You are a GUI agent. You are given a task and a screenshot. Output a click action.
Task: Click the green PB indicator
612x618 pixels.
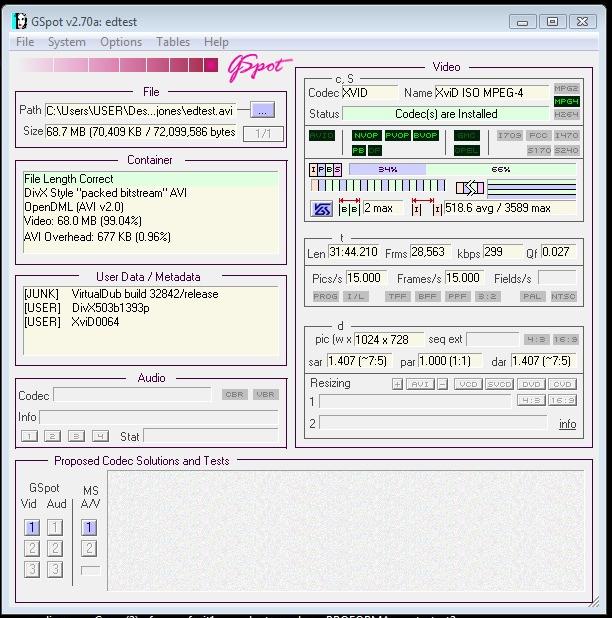359,150
